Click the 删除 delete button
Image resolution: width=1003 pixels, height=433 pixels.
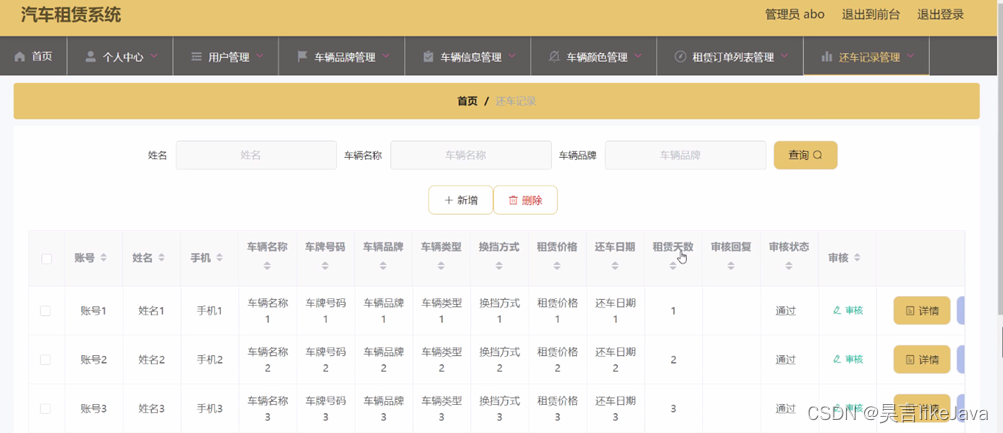pos(525,200)
